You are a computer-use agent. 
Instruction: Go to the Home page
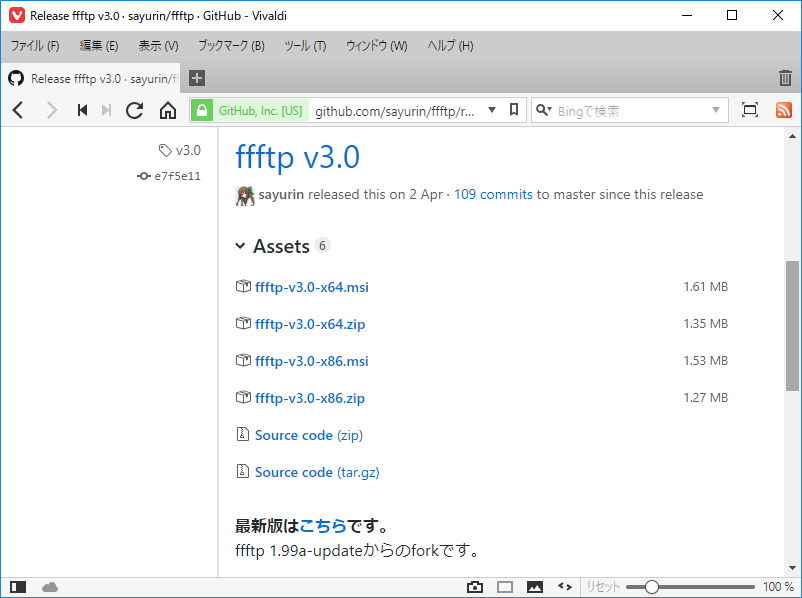168,110
